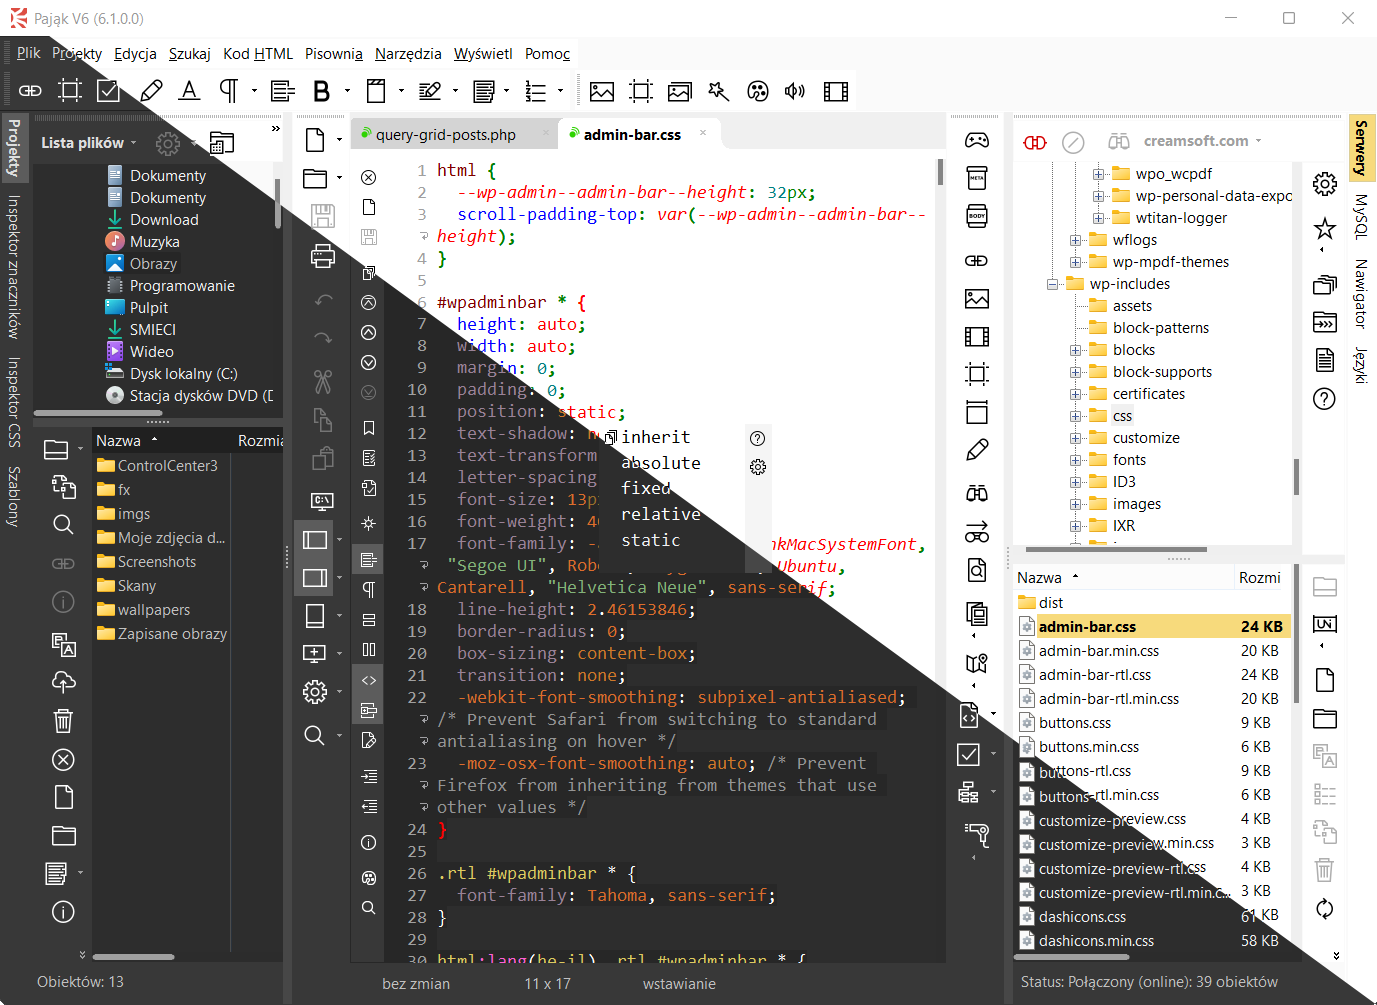This screenshot has width=1377, height=1005.
Task: Print the document with printer icon
Action: pyautogui.click(x=323, y=256)
